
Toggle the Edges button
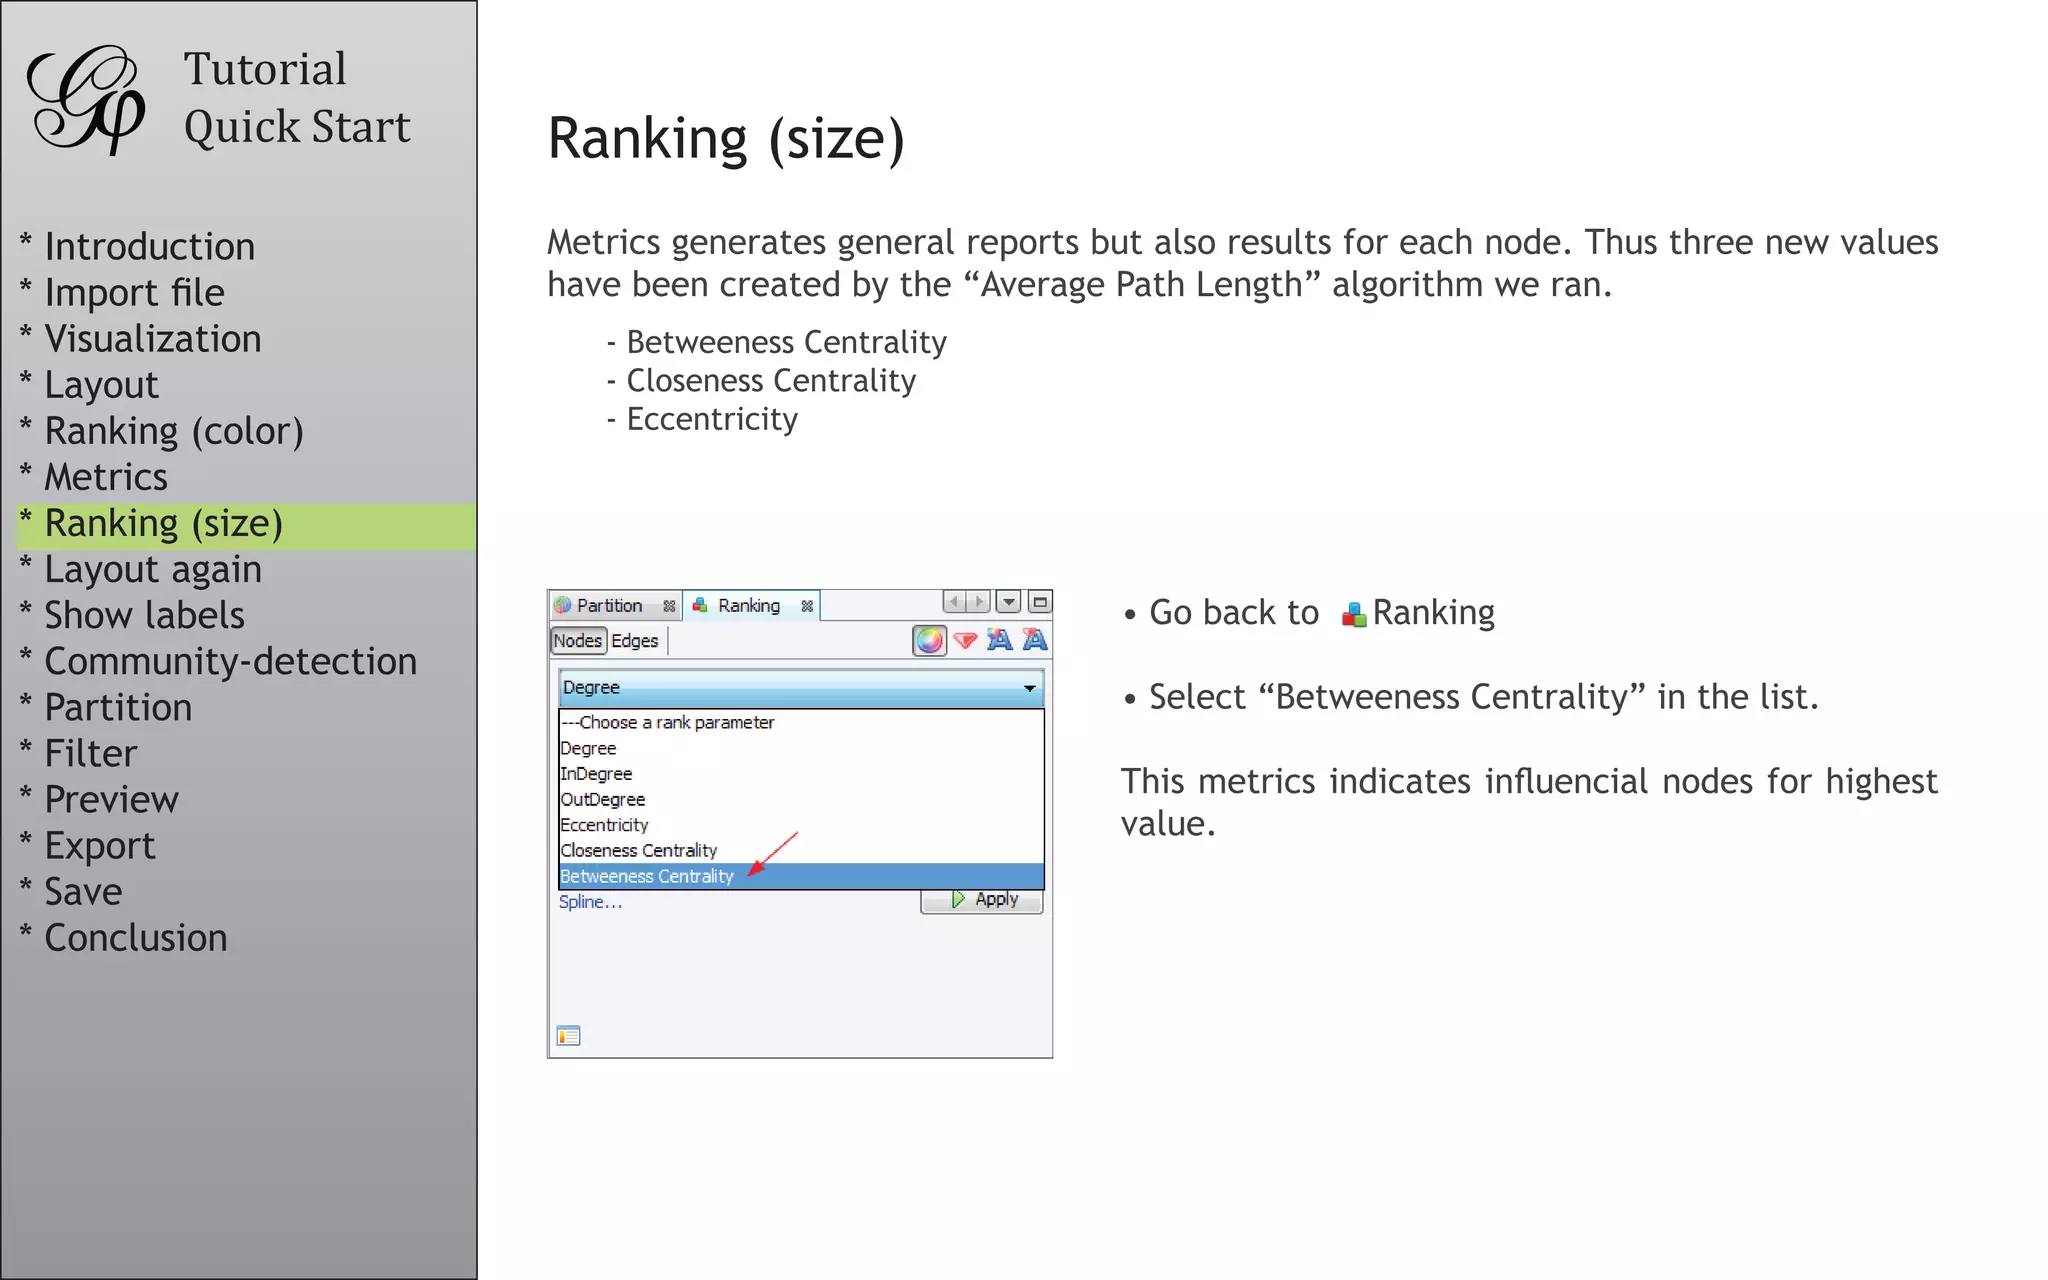(635, 641)
